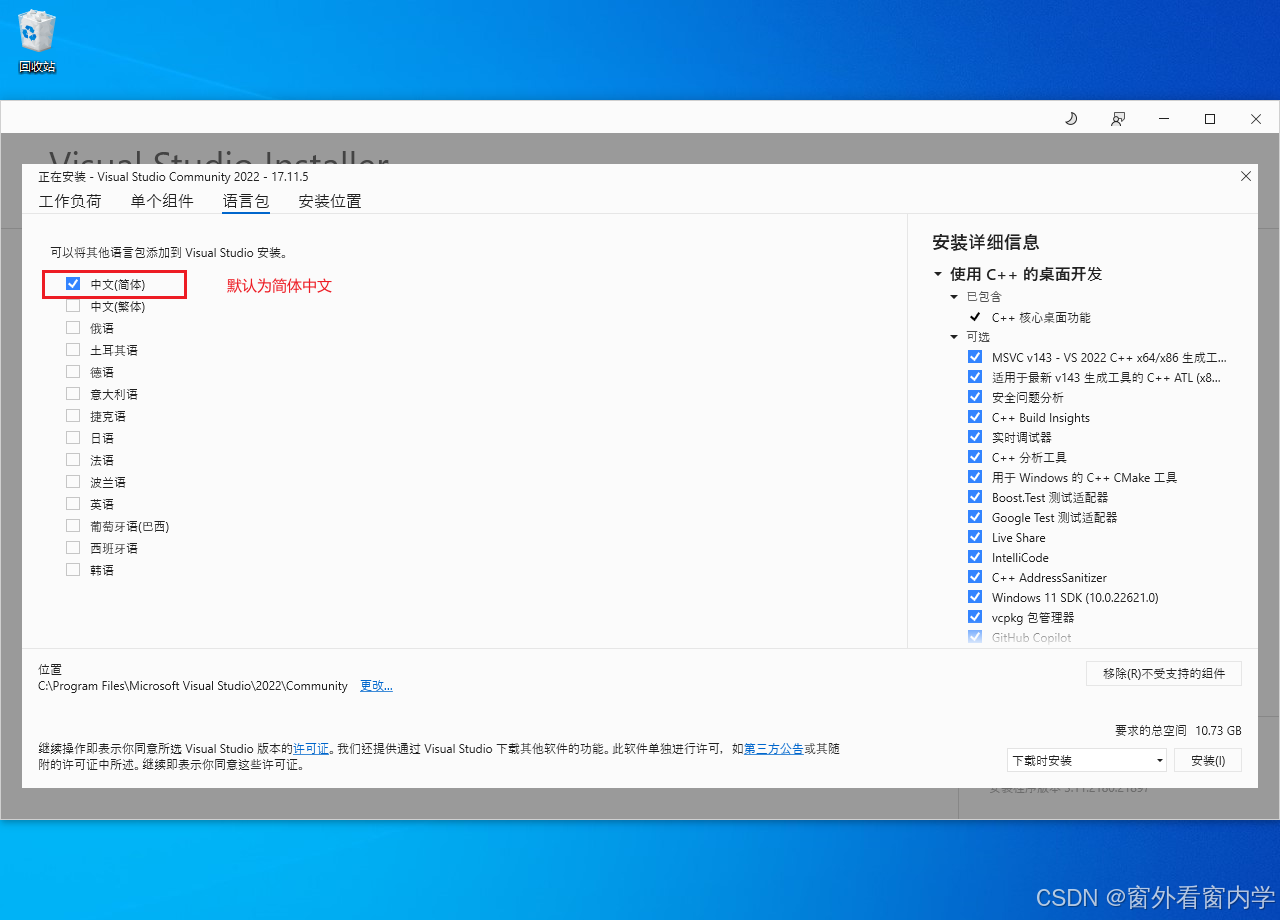Viewport: 1280px width, 920px height.
Task: Switch to the 单个组件 tab
Action: click(162, 201)
